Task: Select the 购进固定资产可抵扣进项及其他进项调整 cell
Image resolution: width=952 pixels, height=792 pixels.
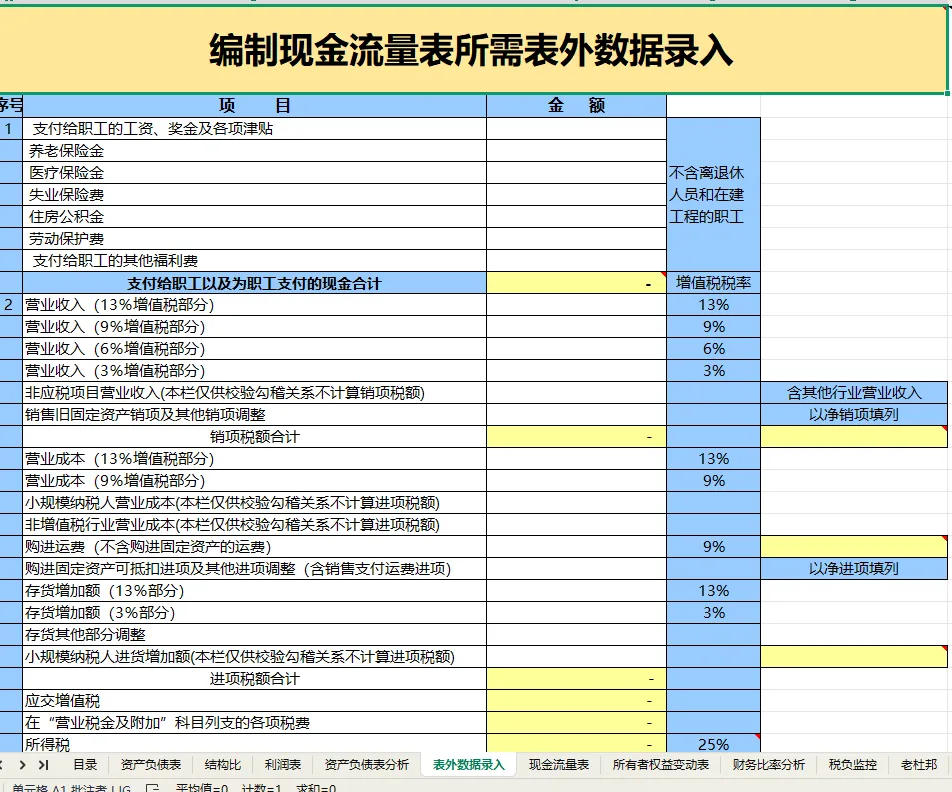Action: click(x=254, y=568)
